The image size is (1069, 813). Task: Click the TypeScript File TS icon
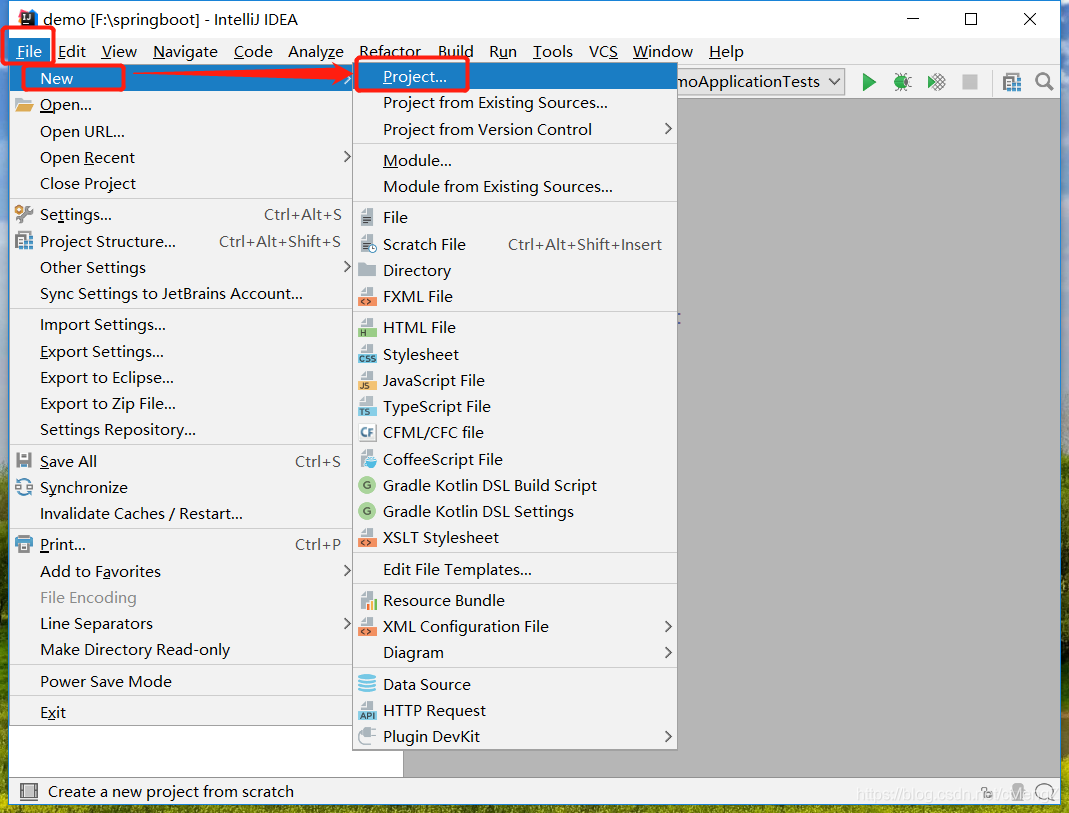[367, 406]
